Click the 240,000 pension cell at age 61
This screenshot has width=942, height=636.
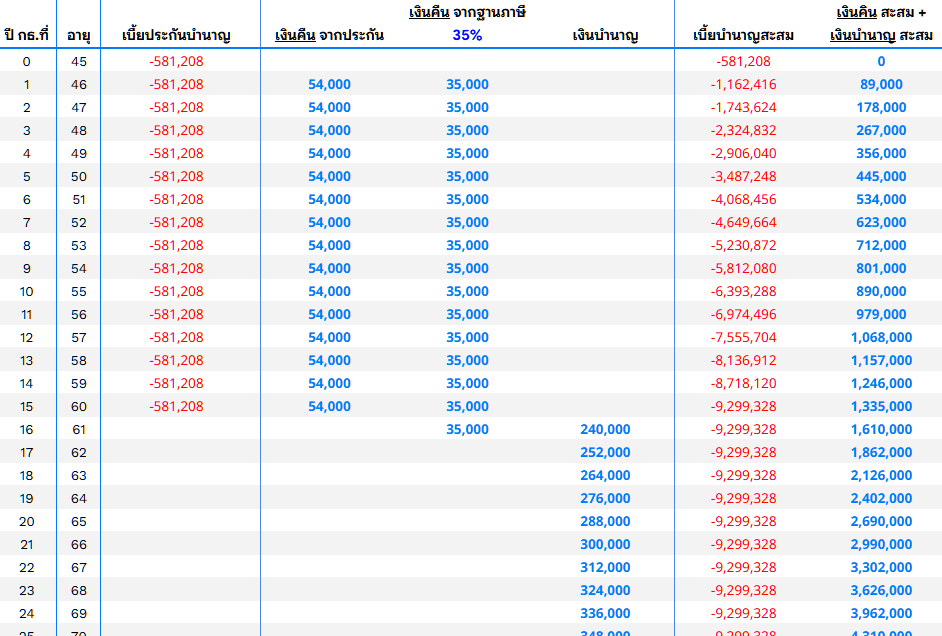(x=605, y=429)
